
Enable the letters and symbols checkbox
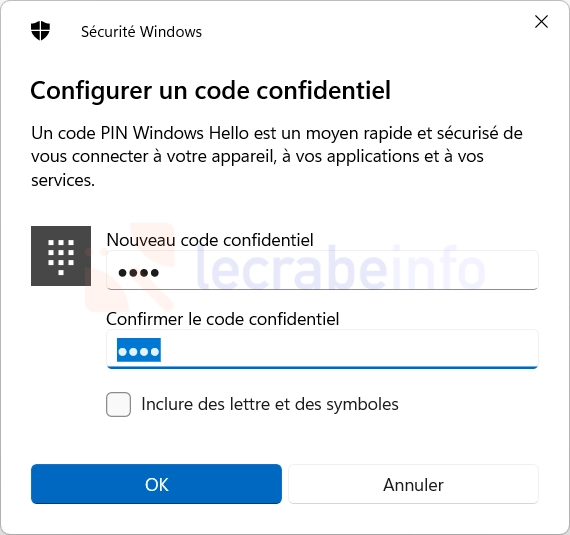[x=119, y=404]
